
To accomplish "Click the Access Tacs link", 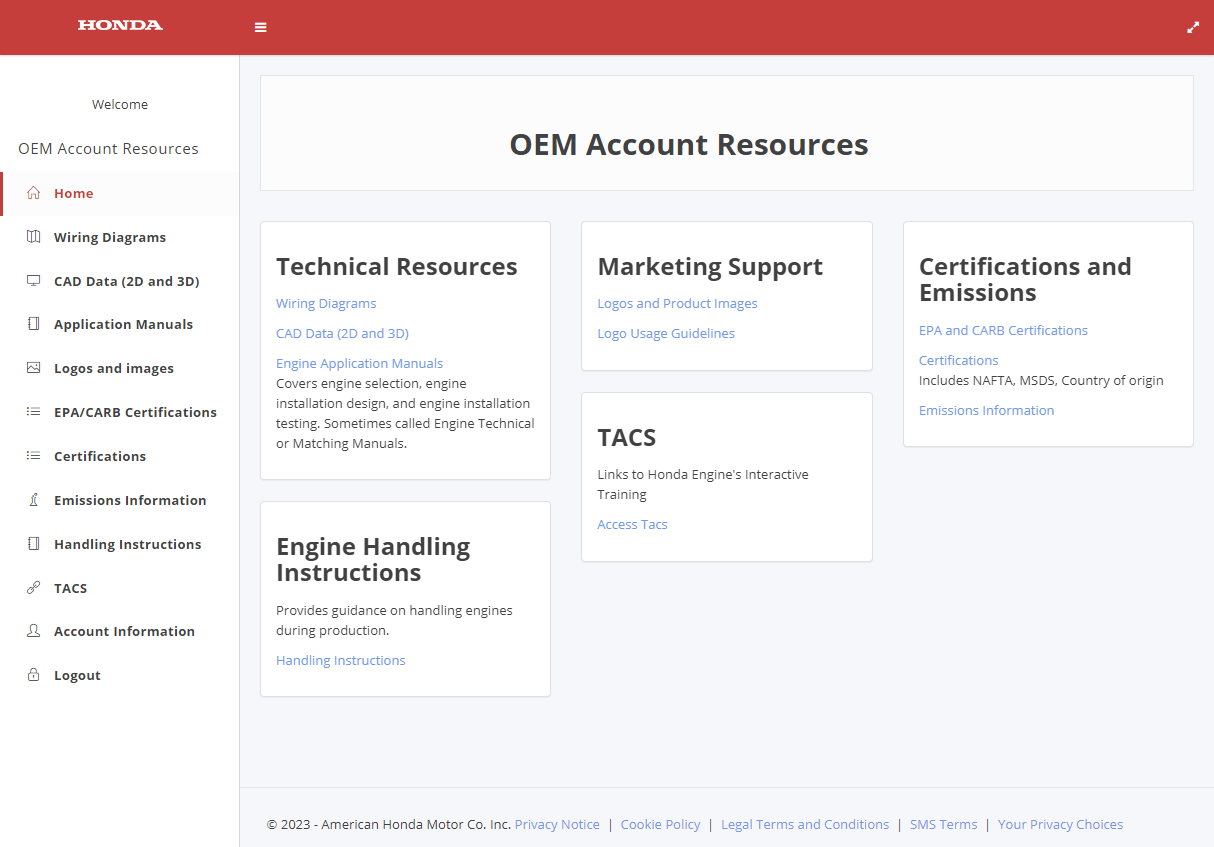I will click(x=632, y=525).
